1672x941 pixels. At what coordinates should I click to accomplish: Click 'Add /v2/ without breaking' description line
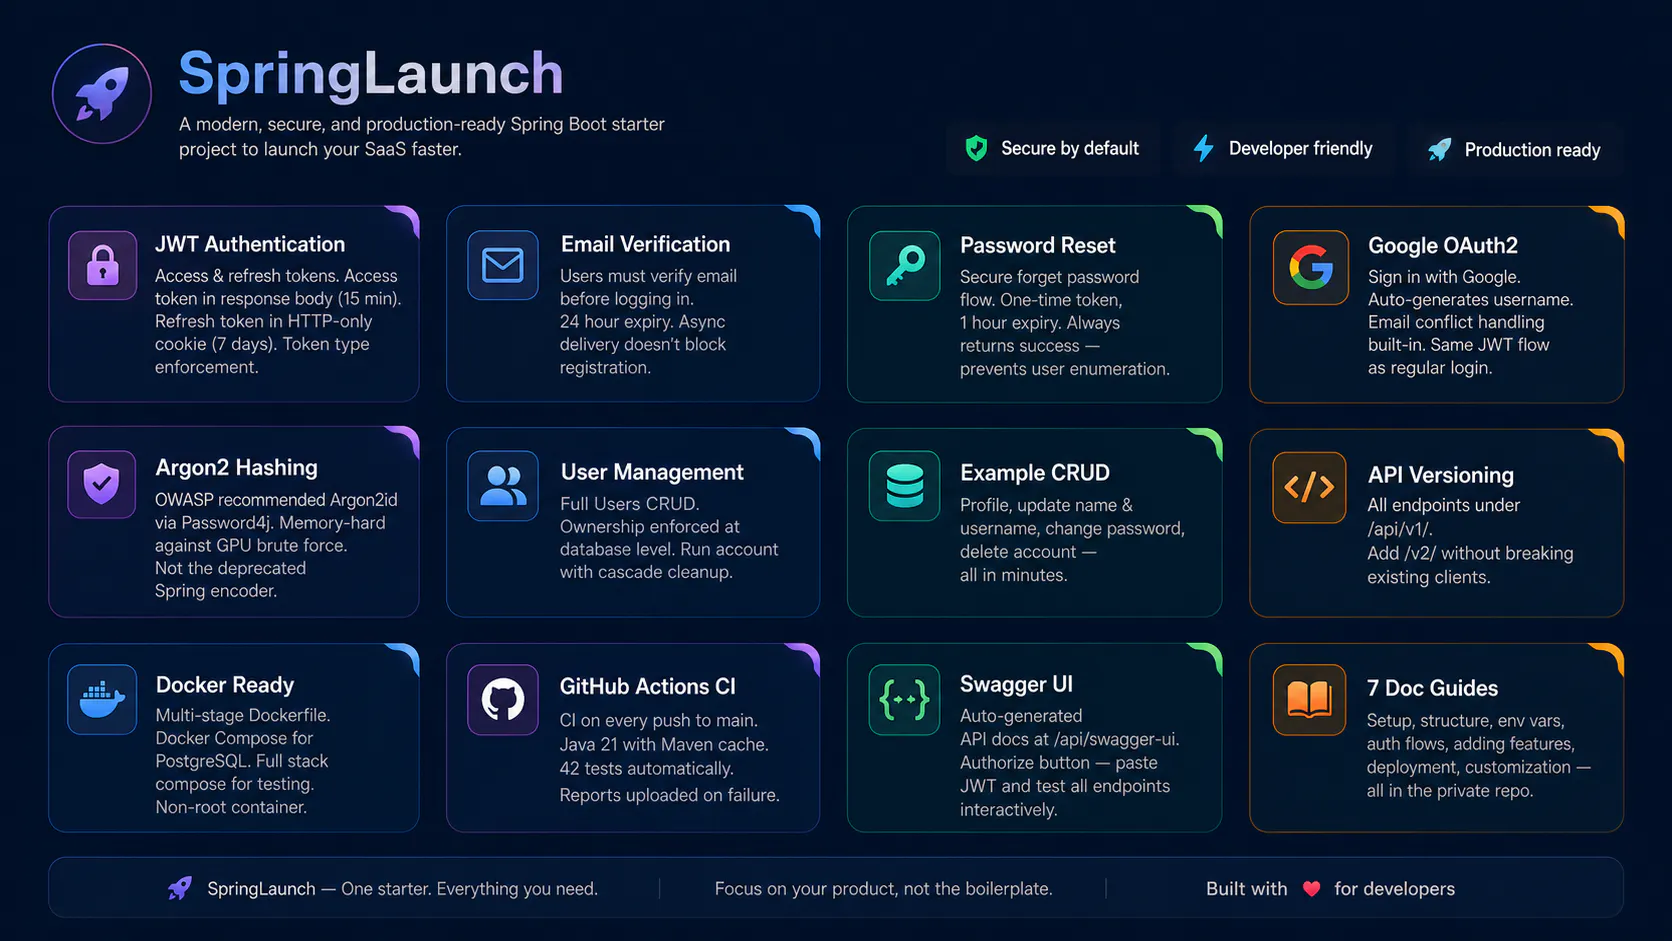1470,554
